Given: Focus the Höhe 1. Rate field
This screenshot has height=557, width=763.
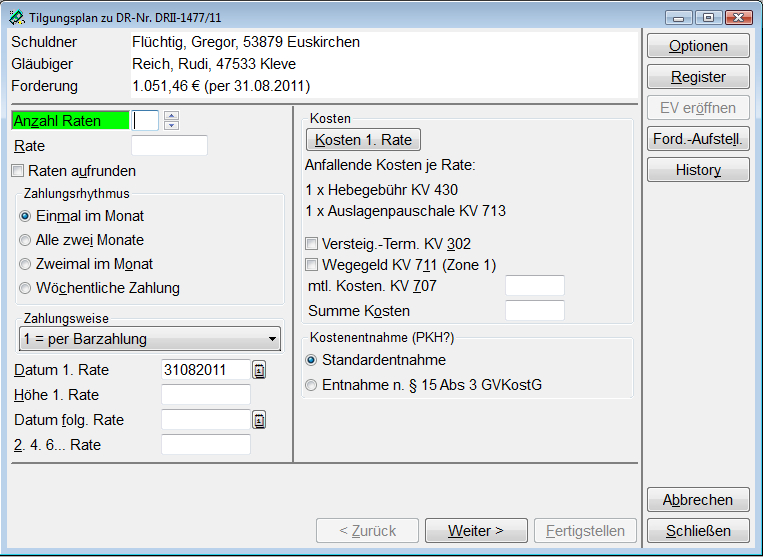Looking at the screenshot, I should click(205, 395).
